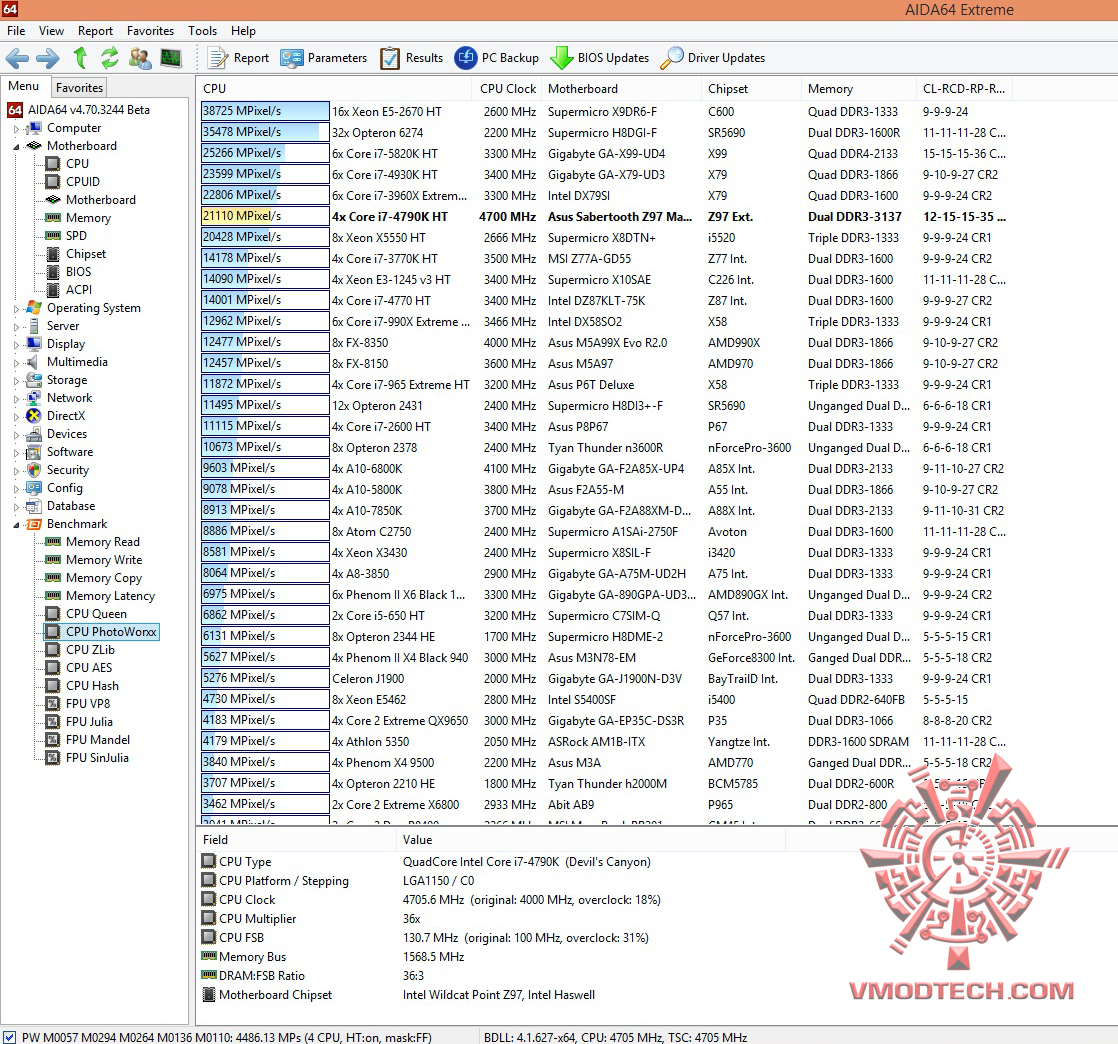Click the Report toolbar button

(238, 58)
